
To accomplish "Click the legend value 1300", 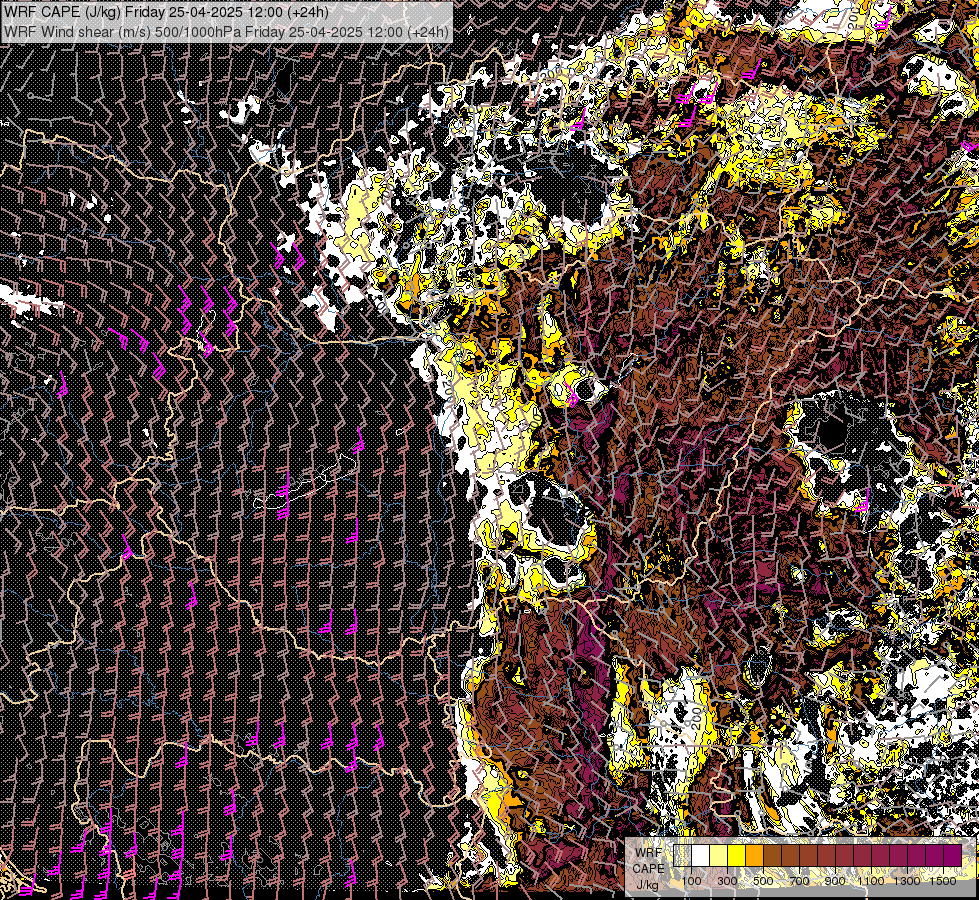I will click(907, 881).
